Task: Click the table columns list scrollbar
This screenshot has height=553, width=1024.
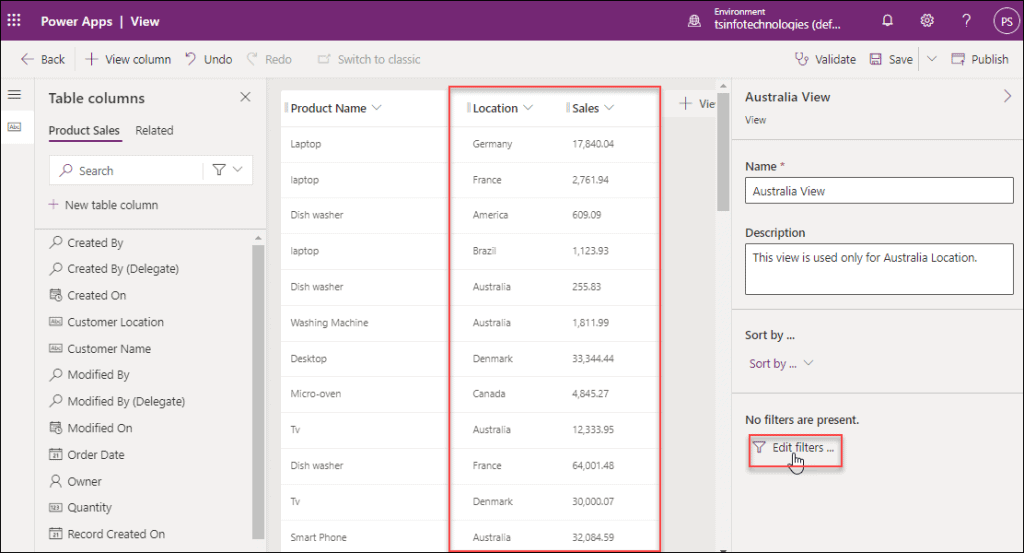Action: [x=258, y=390]
